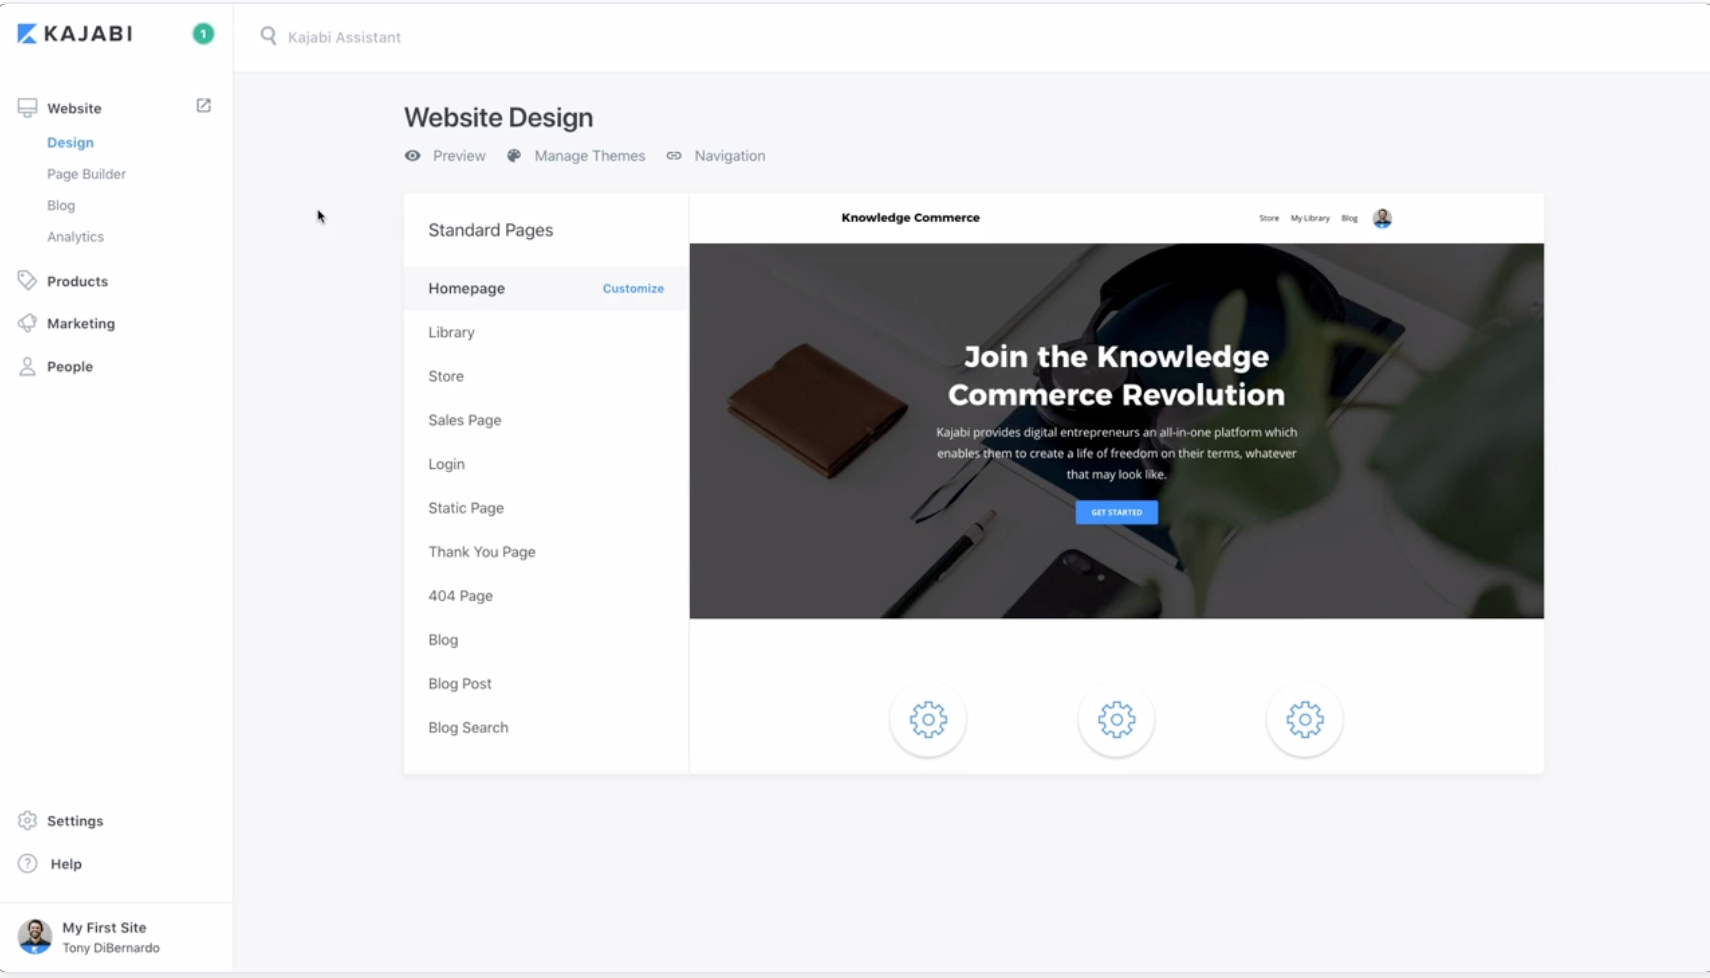This screenshot has height=978, width=1710.
Task: Select Design in the sidebar
Action: (70, 142)
